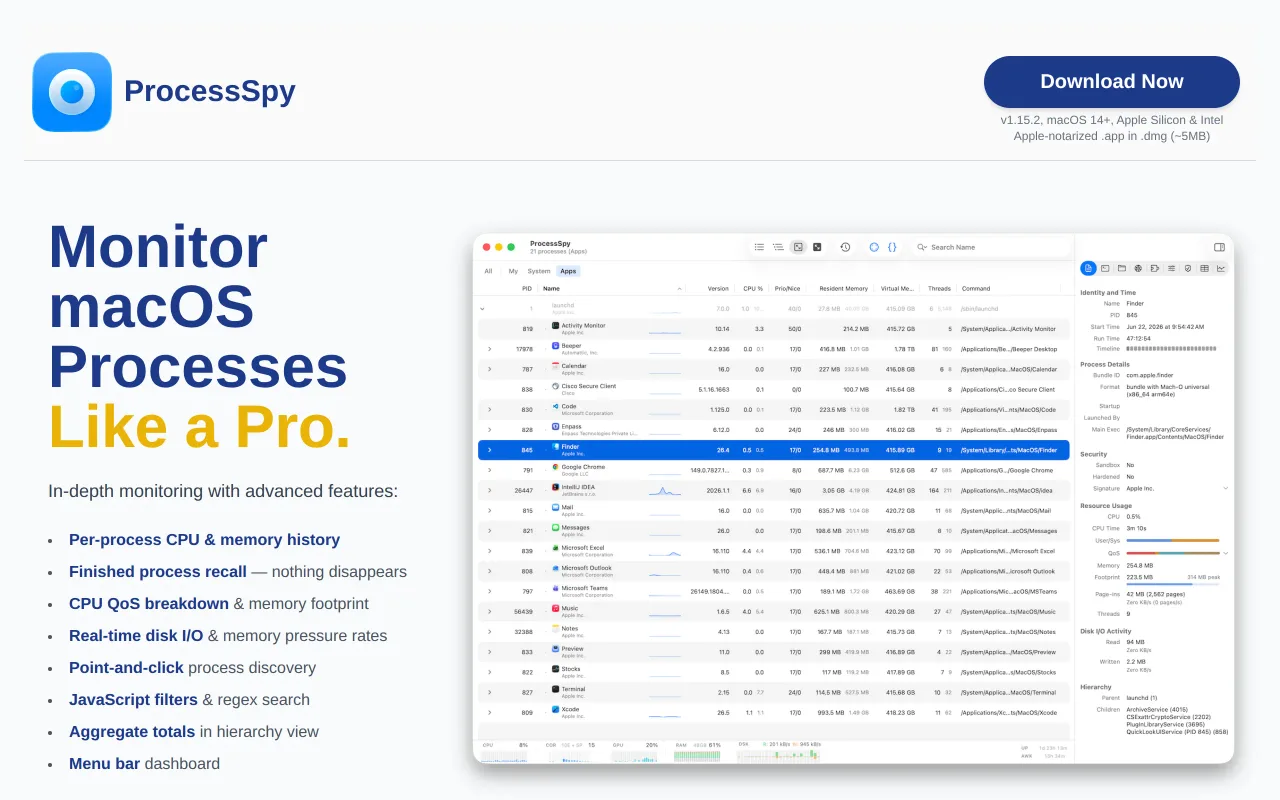The image size is (1280, 800).
Task: Expand the Signature details chevron in inspector
Action: tap(1226, 488)
